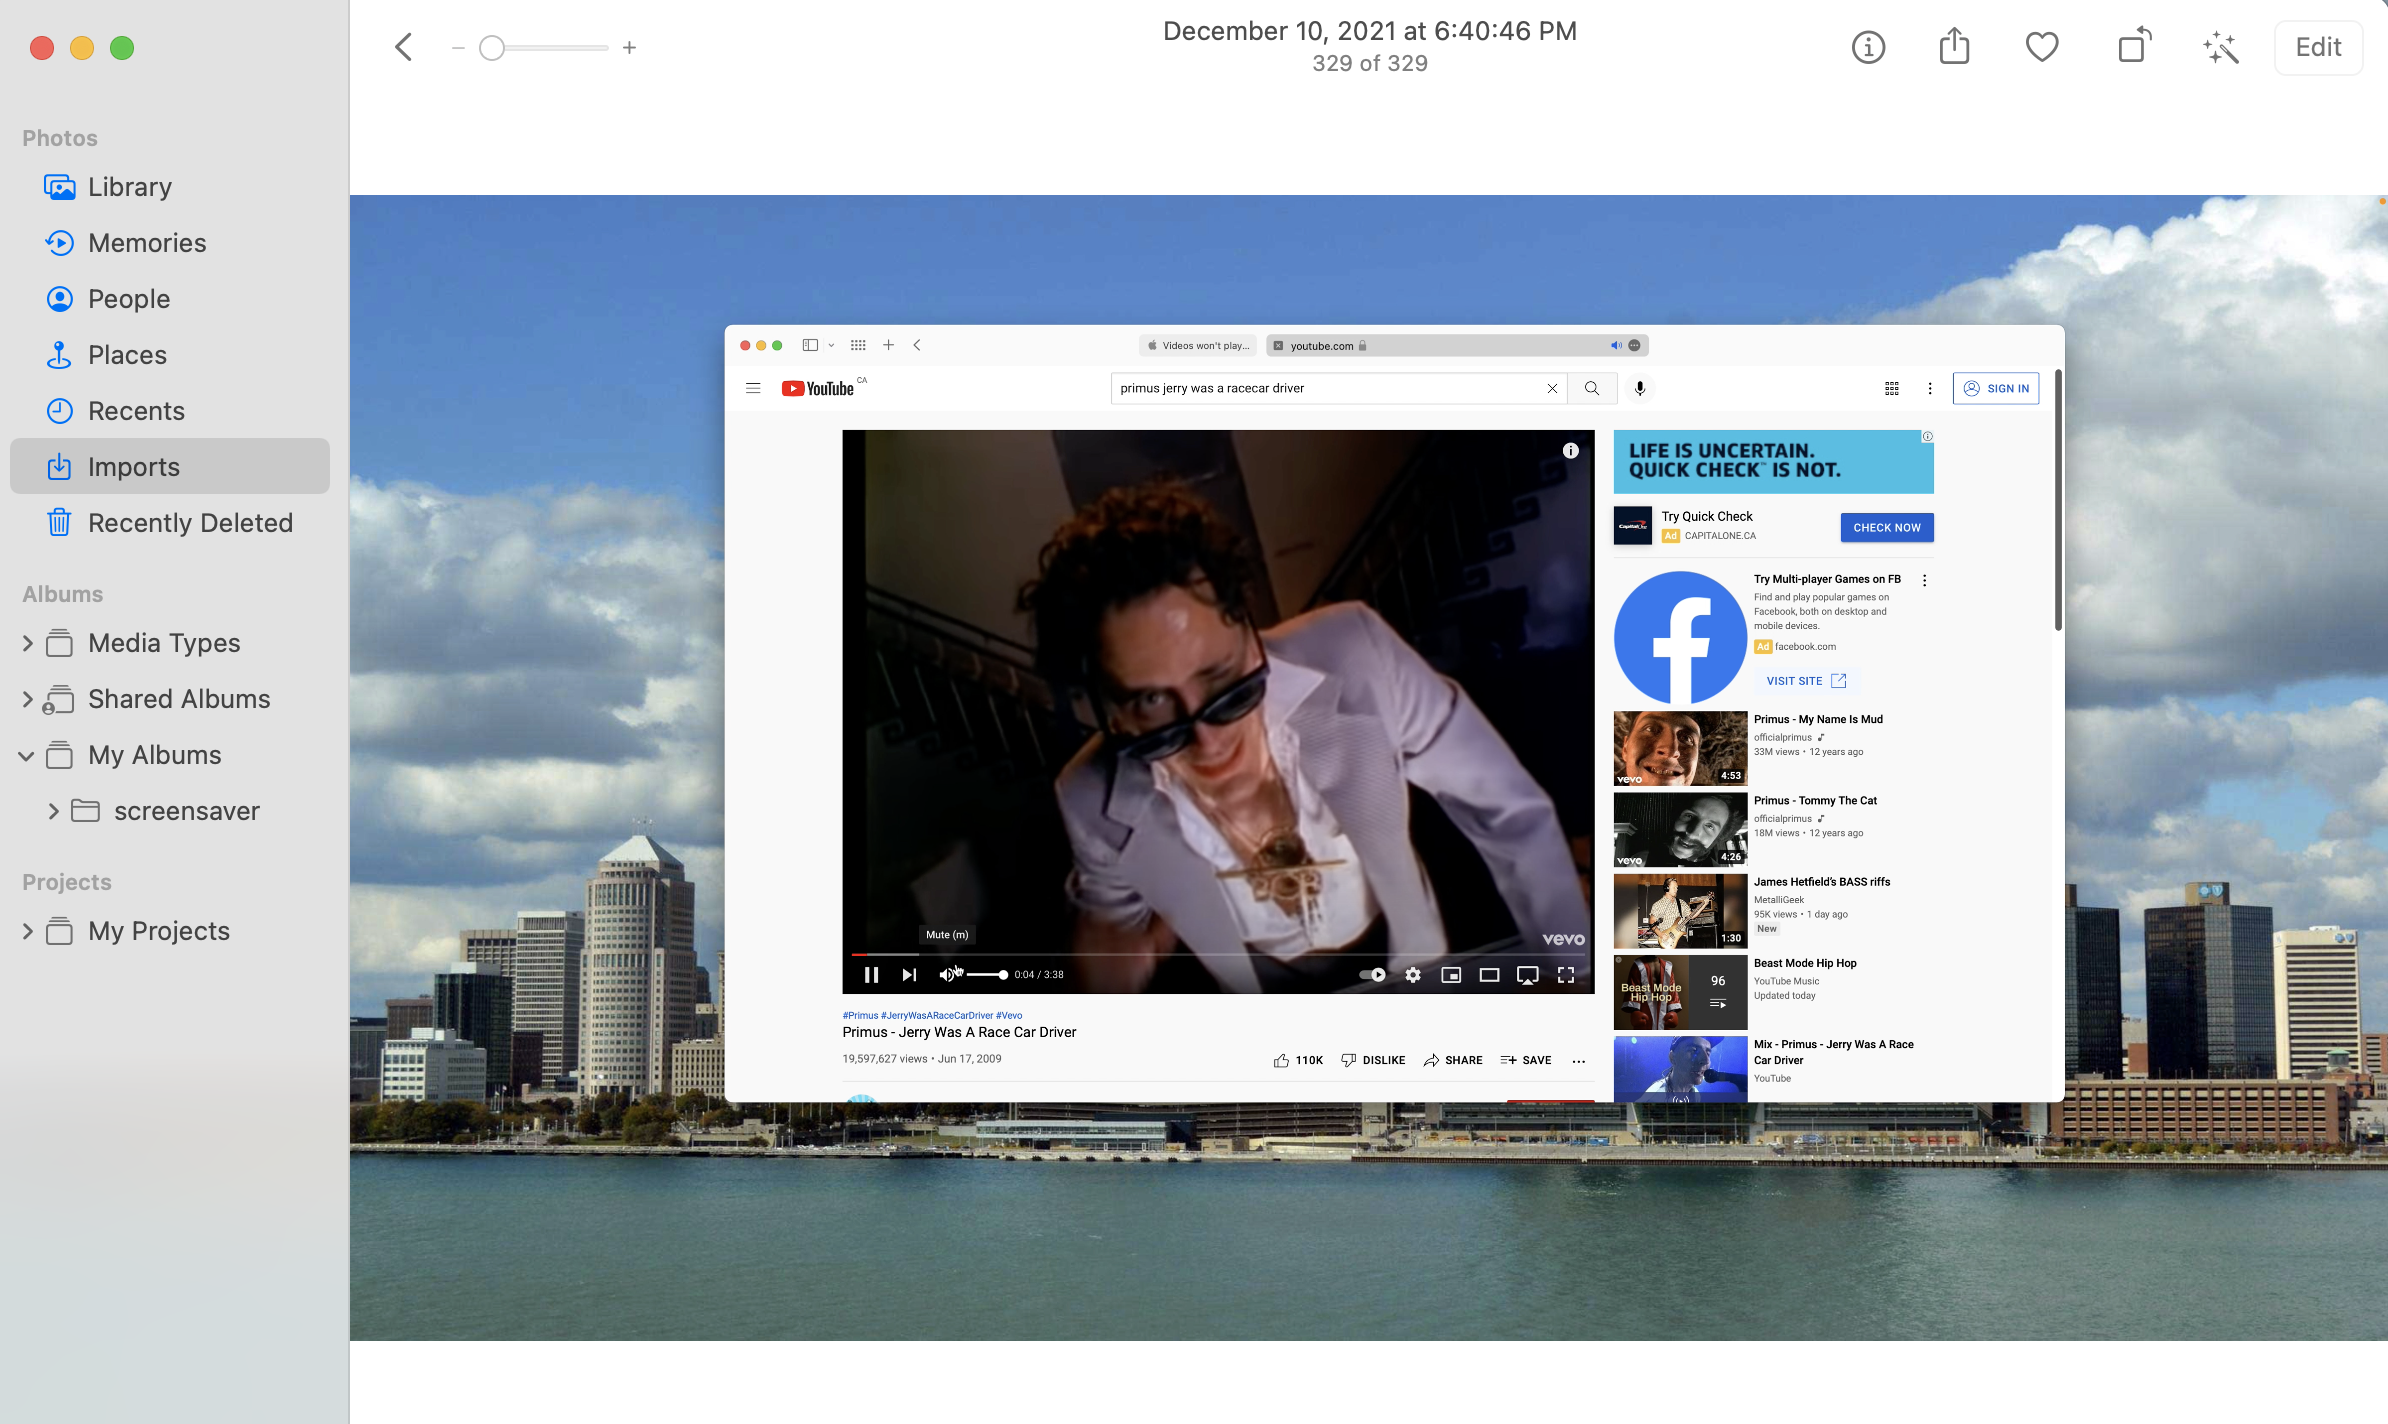Toggle favorite with the heart icon

2041,47
